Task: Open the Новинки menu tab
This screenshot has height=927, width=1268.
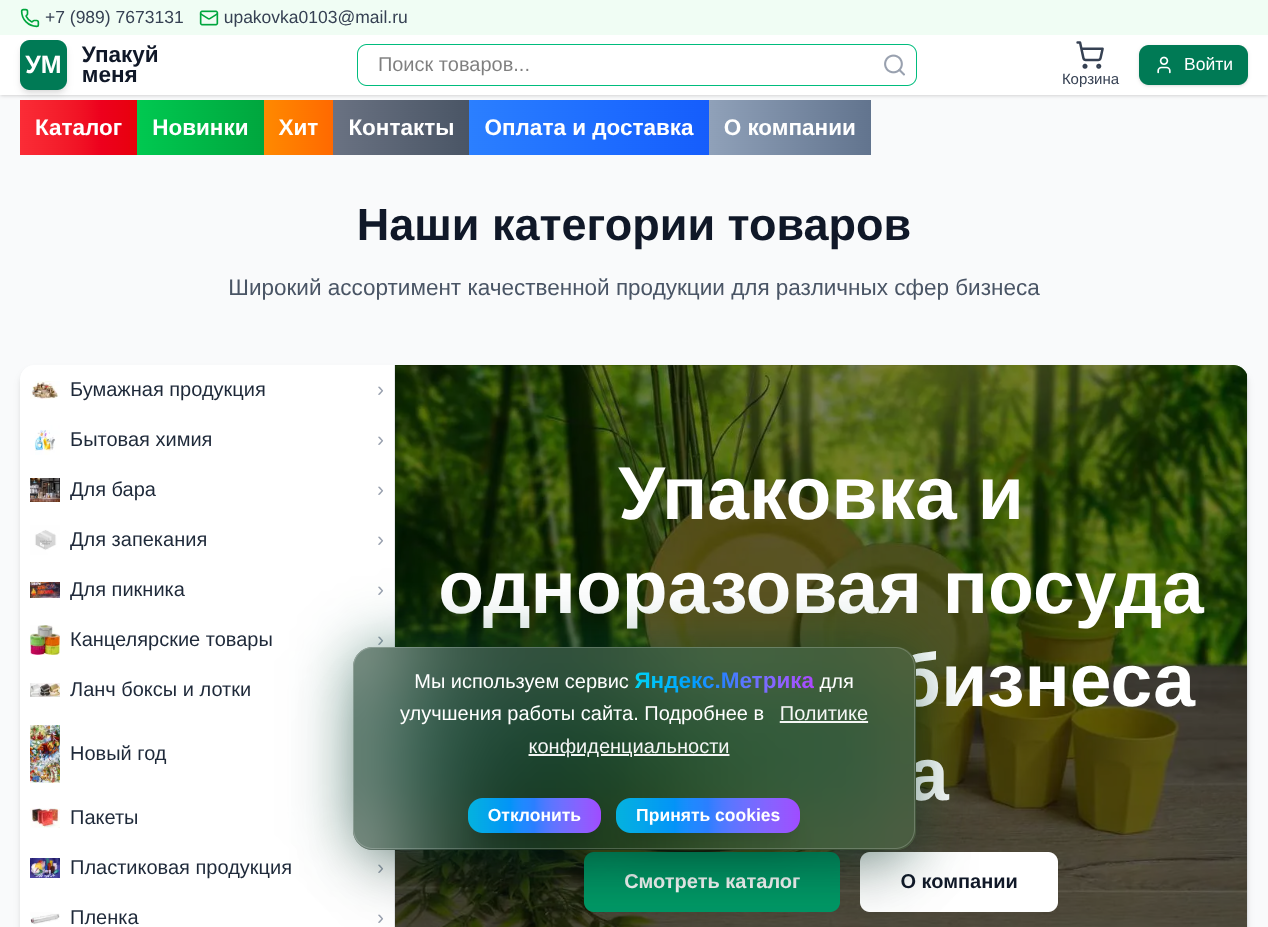Action: [x=200, y=128]
